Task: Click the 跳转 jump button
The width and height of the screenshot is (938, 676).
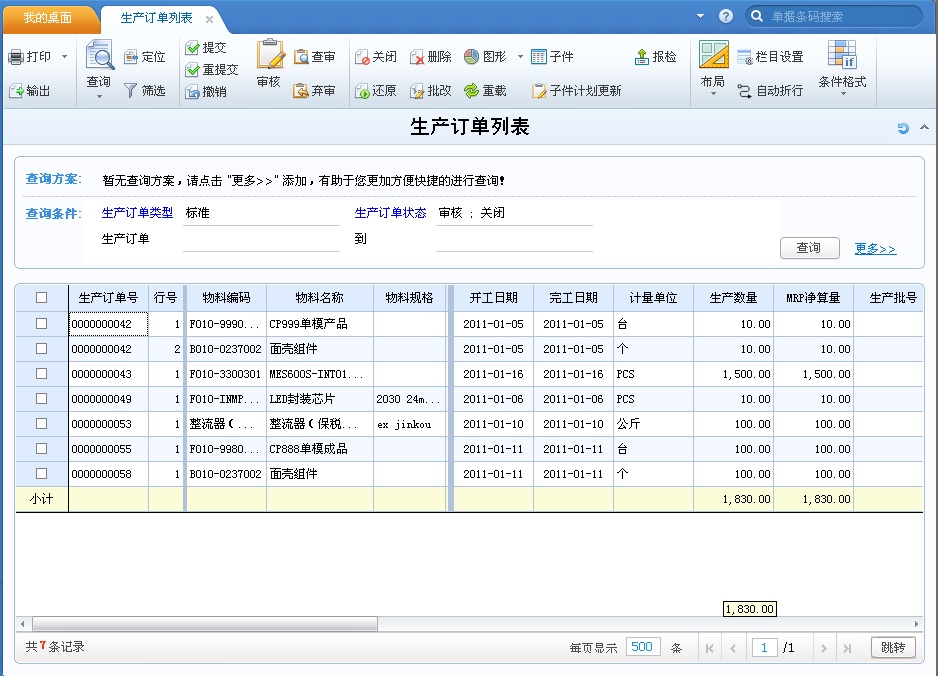Action: click(893, 647)
